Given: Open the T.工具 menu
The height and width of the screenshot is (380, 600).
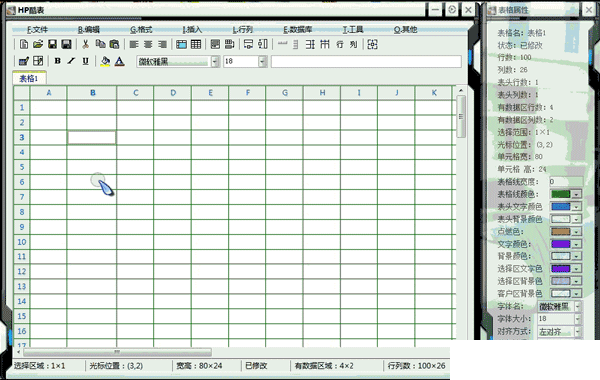Looking at the screenshot, I should coord(353,29).
